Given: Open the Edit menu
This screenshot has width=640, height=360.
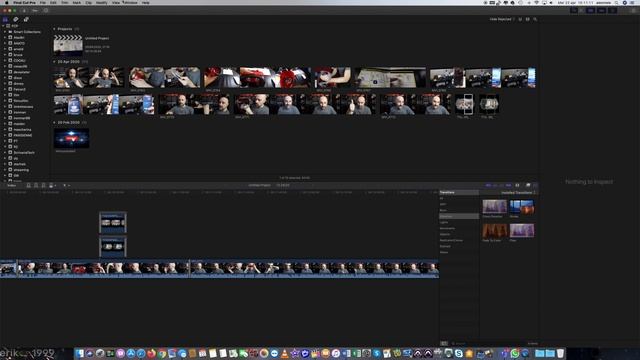Looking at the screenshot, I should pos(53,2).
